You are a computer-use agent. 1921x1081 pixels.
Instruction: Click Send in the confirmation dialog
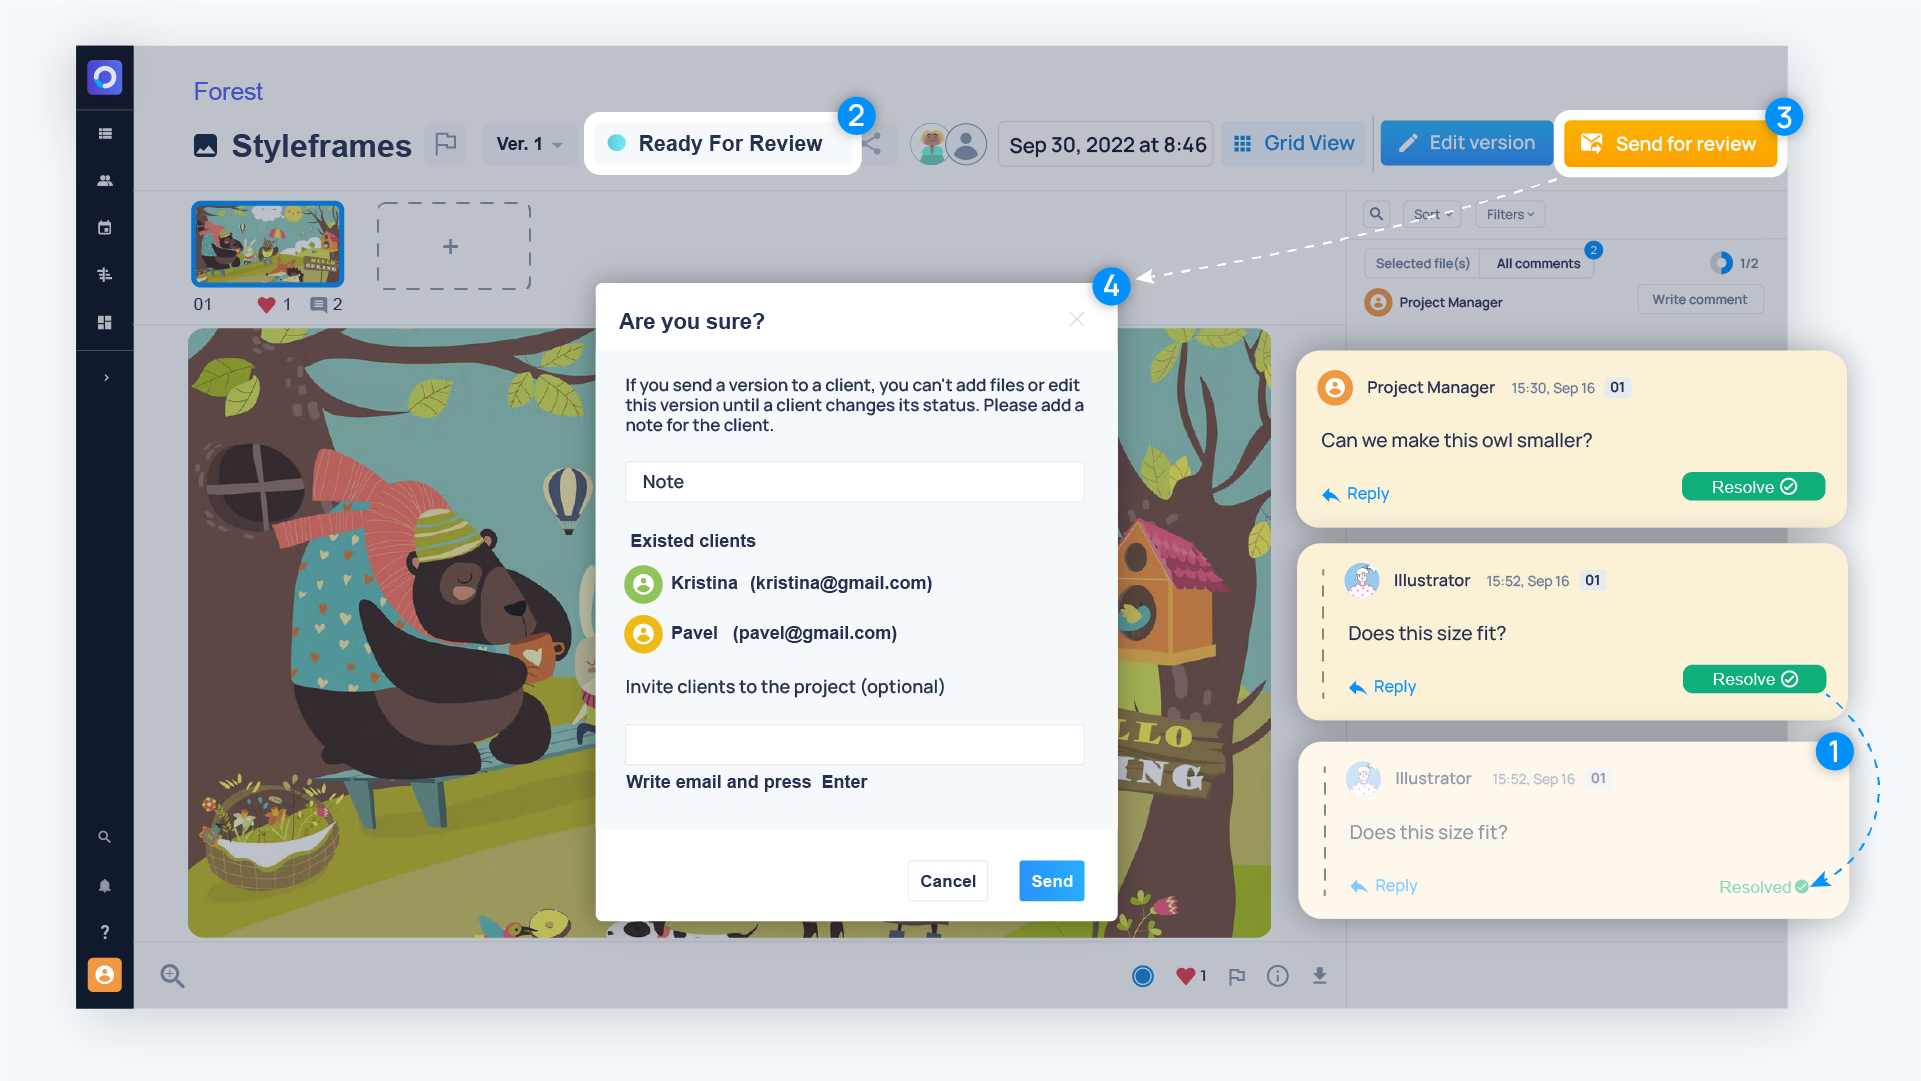coord(1050,880)
